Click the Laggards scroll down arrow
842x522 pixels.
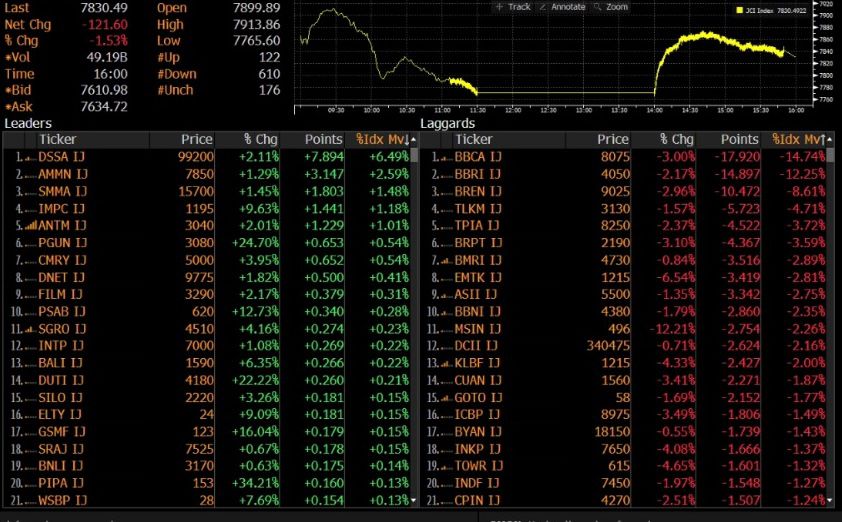point(830,501)
